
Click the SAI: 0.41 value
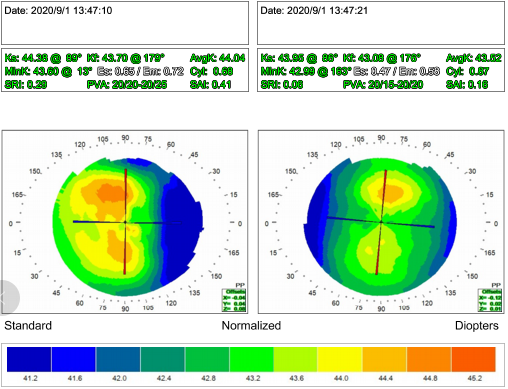click(211, 85)
